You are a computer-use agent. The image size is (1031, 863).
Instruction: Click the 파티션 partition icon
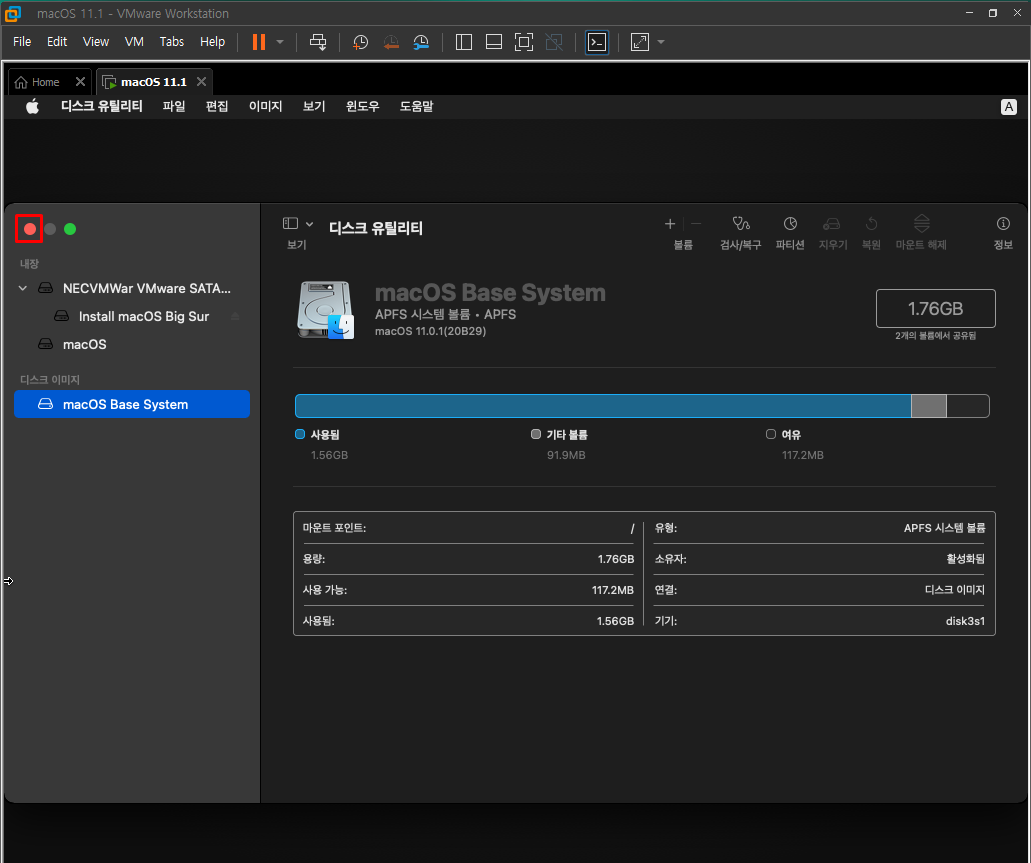790,224
